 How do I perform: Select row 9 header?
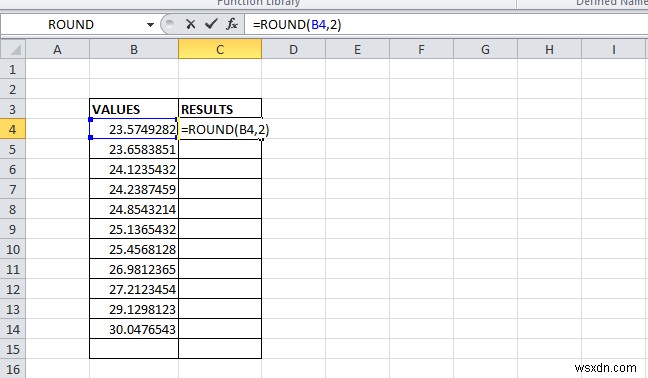coord(13,229)
